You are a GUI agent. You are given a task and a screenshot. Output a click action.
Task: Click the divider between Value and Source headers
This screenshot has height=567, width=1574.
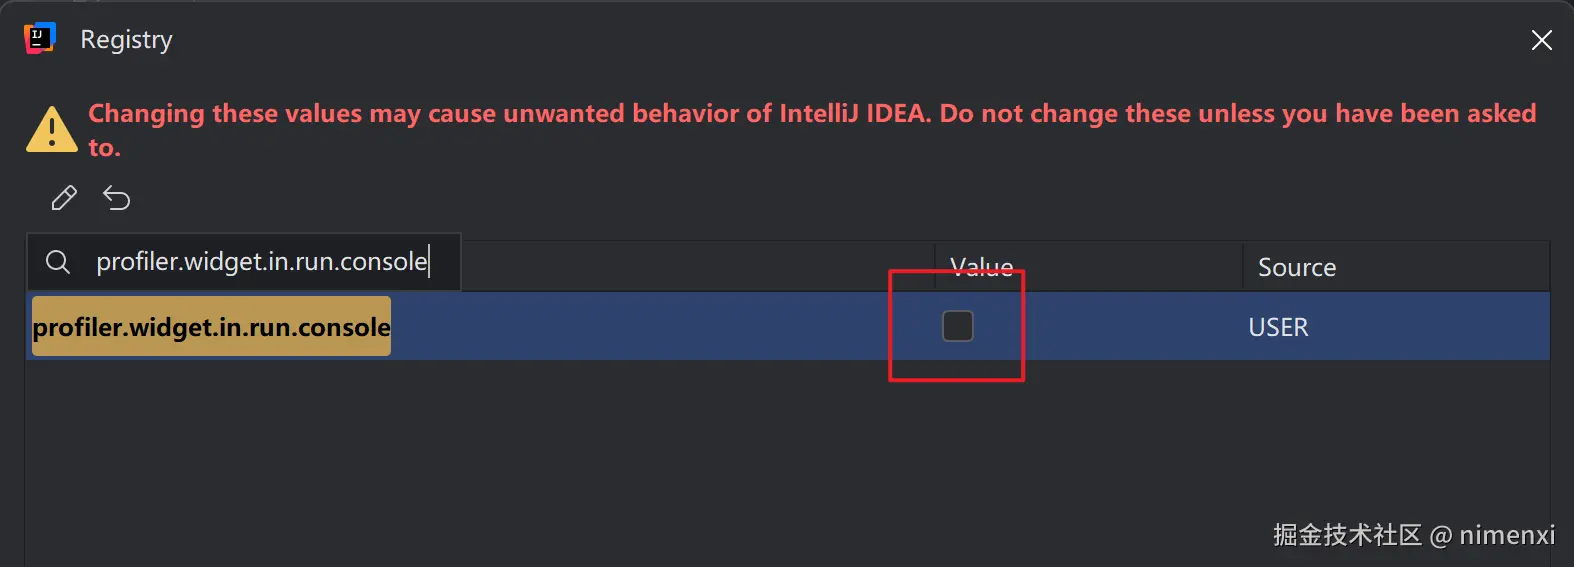tap(1242, 266)
